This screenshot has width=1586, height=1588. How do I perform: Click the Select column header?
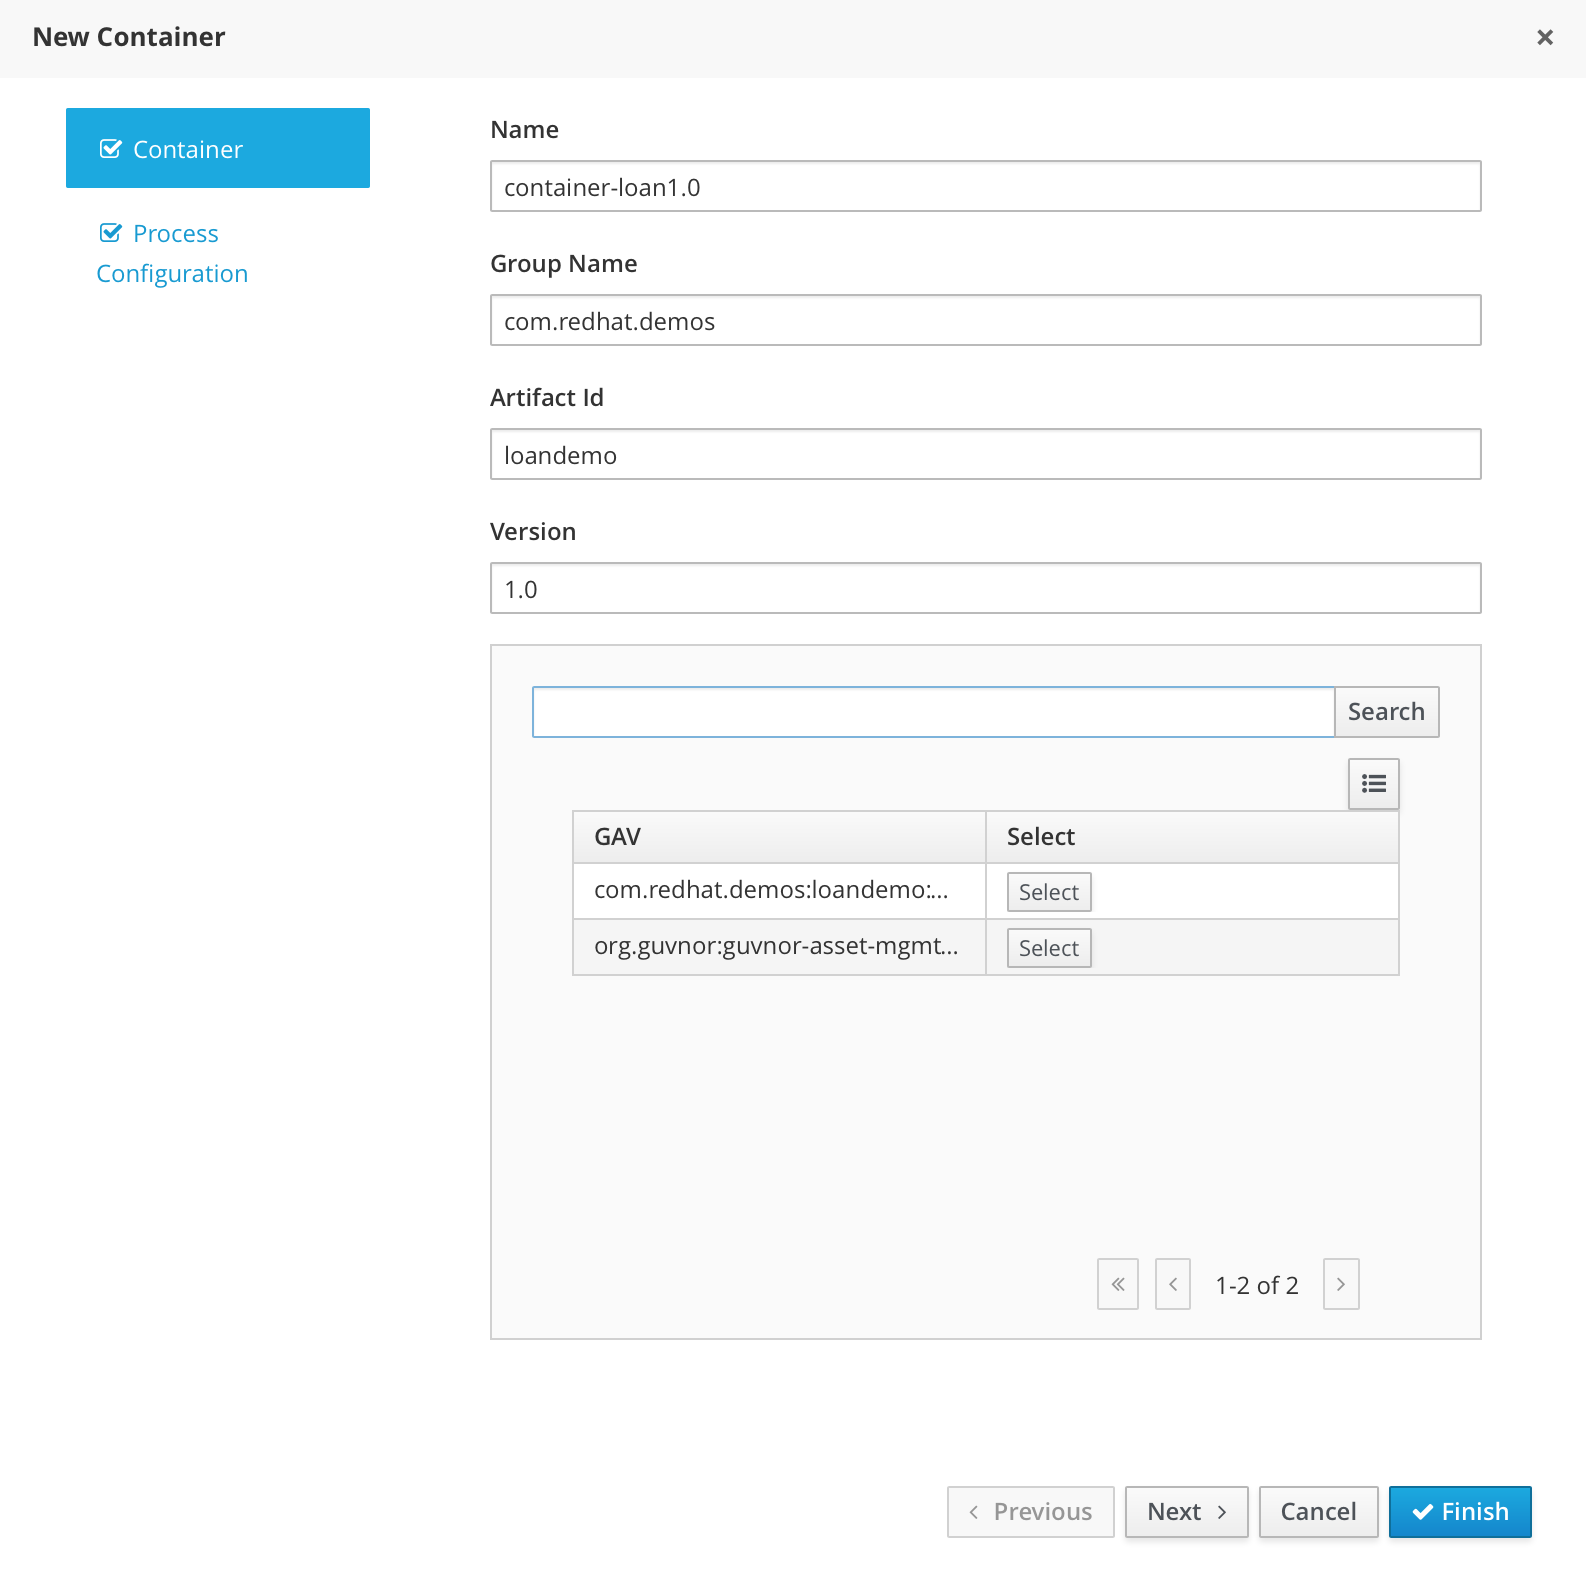(1192, 837)
